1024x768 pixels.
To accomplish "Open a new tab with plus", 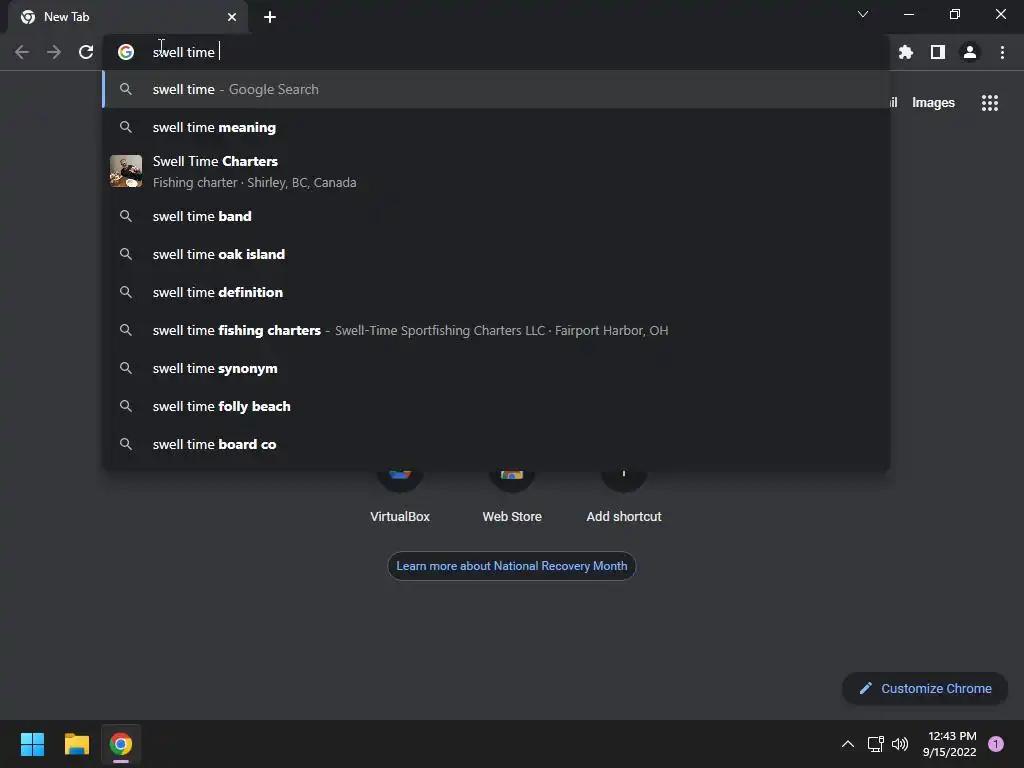I will pyautogui.click(x=270, y=17).
